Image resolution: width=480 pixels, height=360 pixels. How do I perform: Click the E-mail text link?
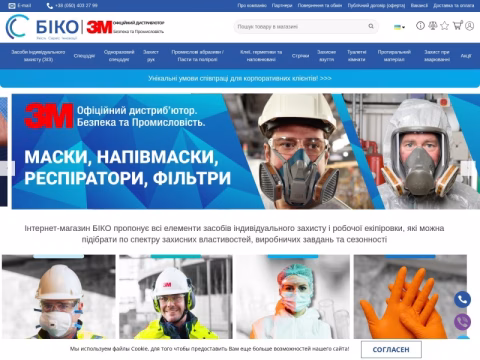click(24, 6)
